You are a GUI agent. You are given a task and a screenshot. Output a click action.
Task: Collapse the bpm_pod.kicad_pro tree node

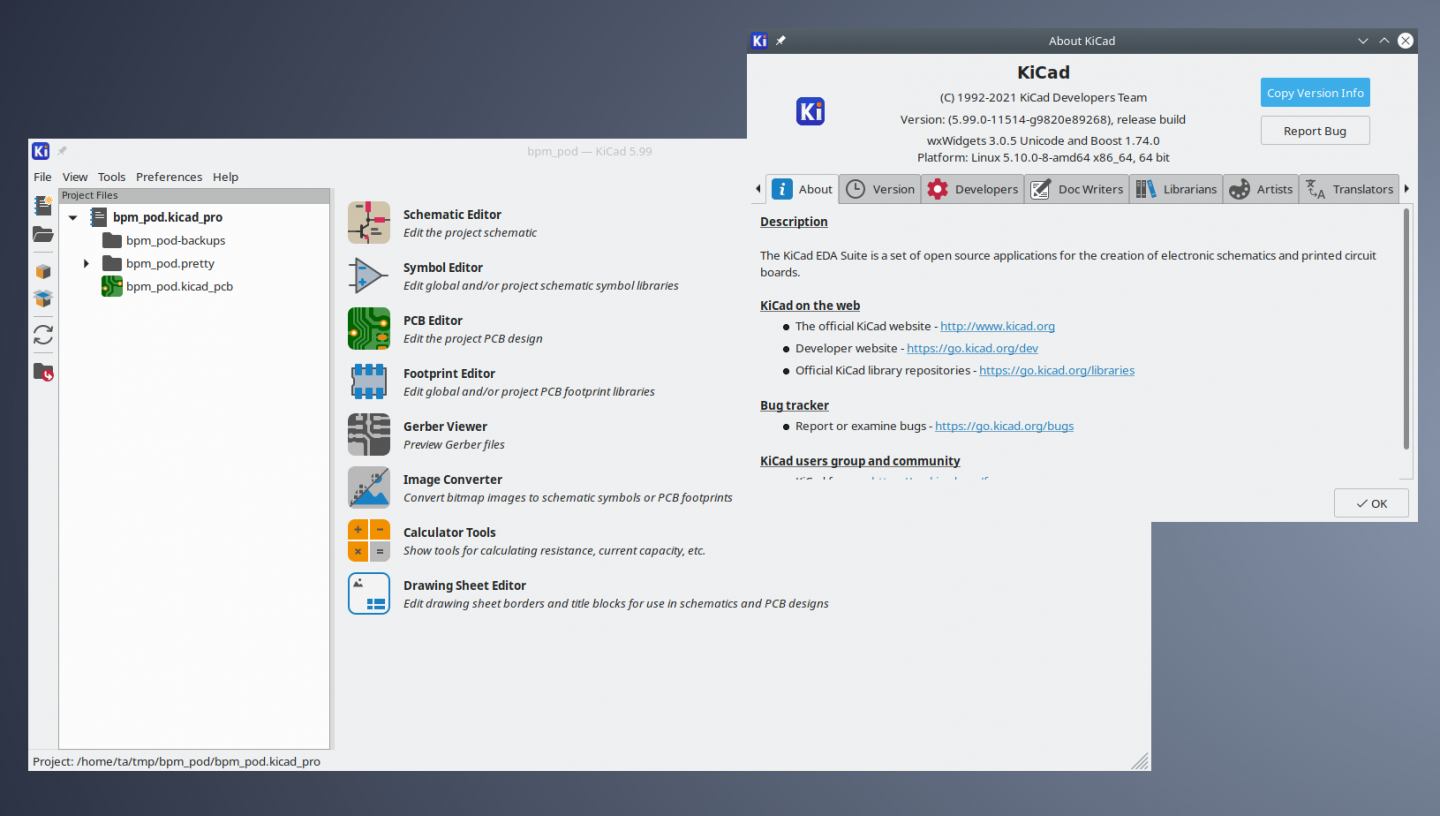(73, 218)
